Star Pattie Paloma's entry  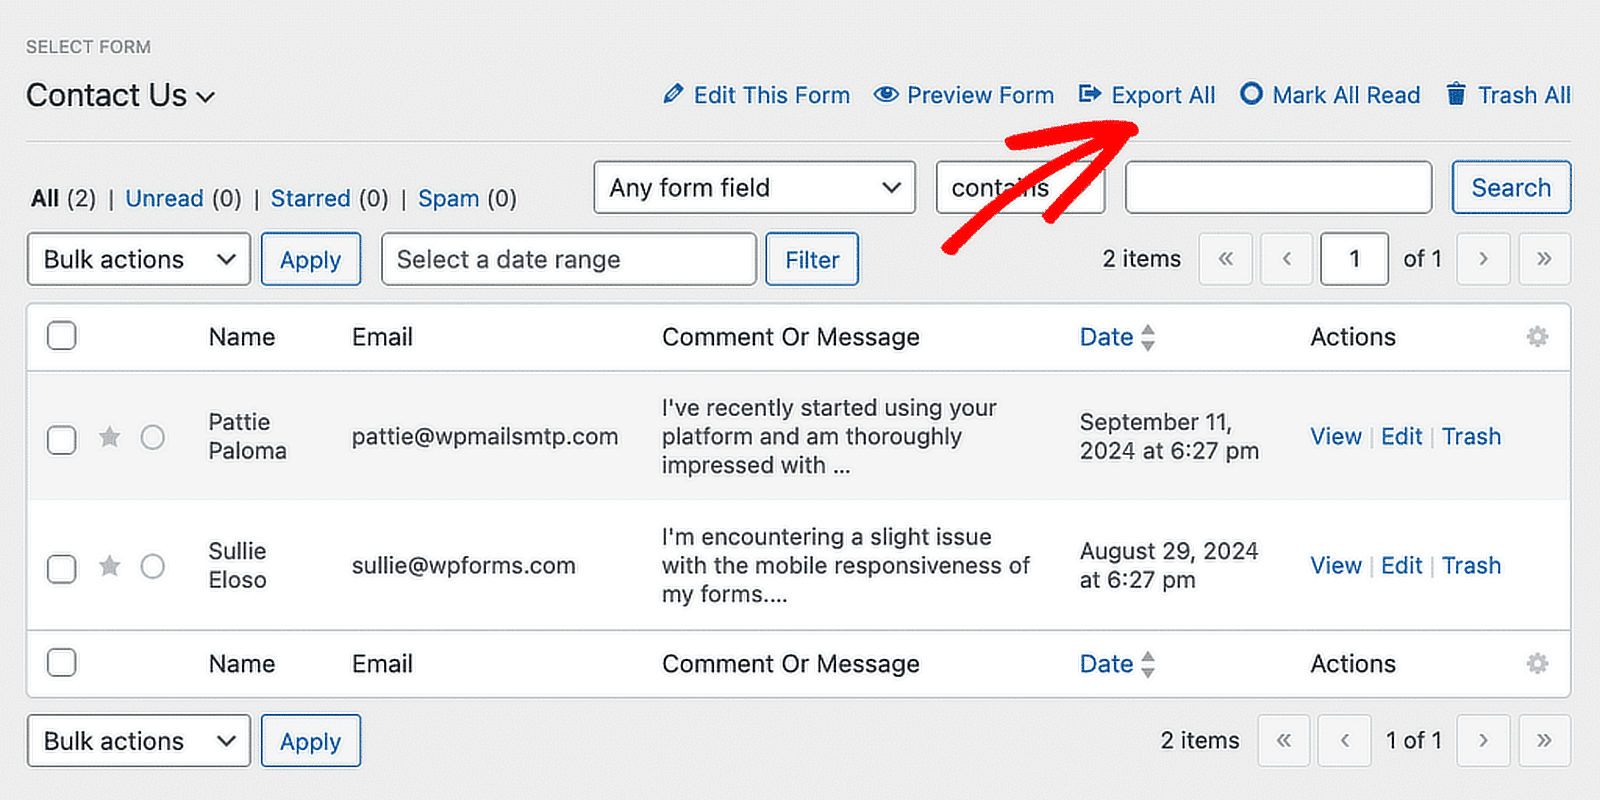[x=109, y=437]
